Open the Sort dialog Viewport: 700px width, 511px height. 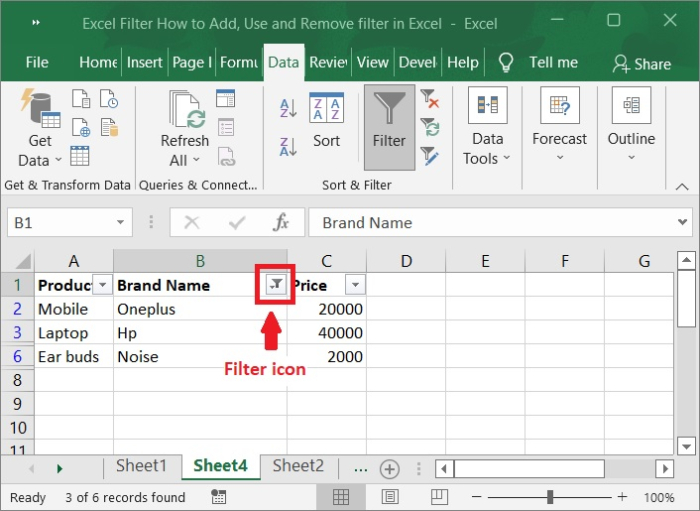[x=326, y=120]
